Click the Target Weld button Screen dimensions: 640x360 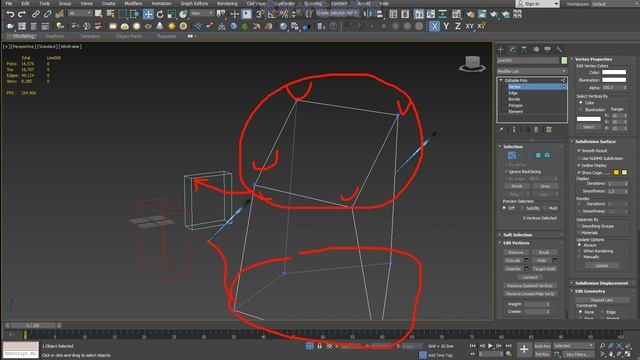(544, 269)
